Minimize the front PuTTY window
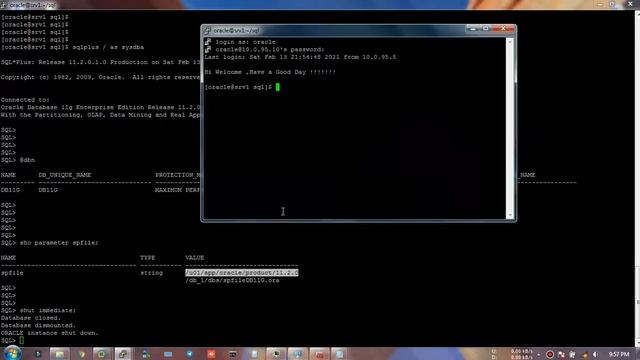The width and height of the screenshot is (640, 360). coord(473,29)
